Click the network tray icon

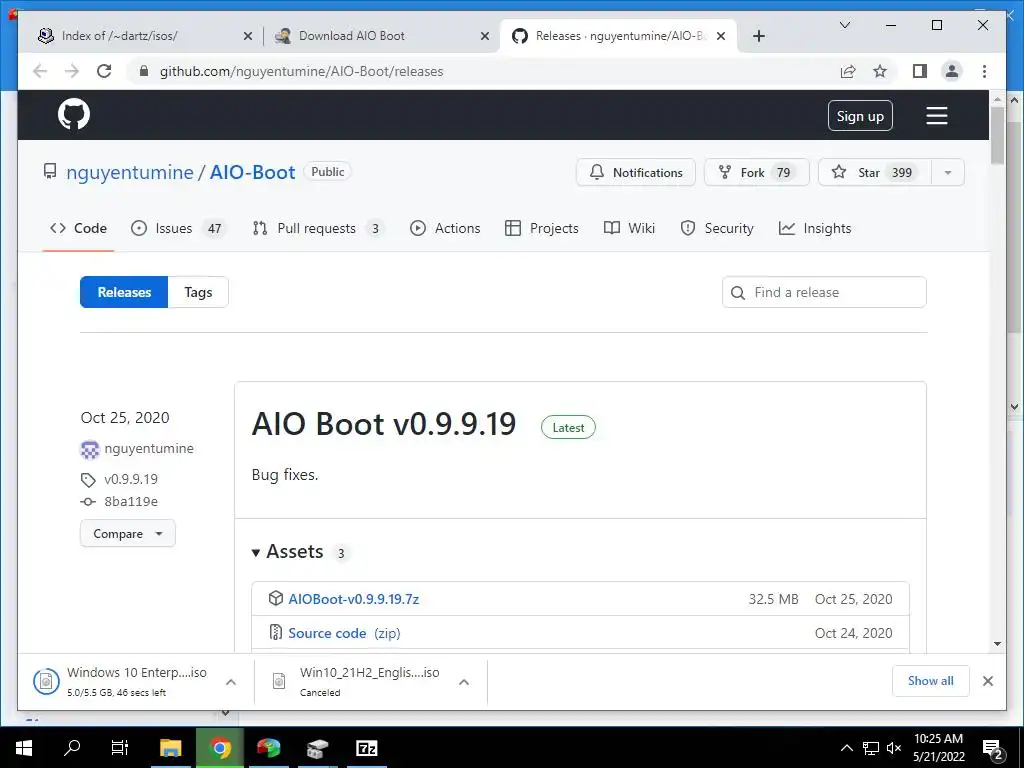coord(871,748)
